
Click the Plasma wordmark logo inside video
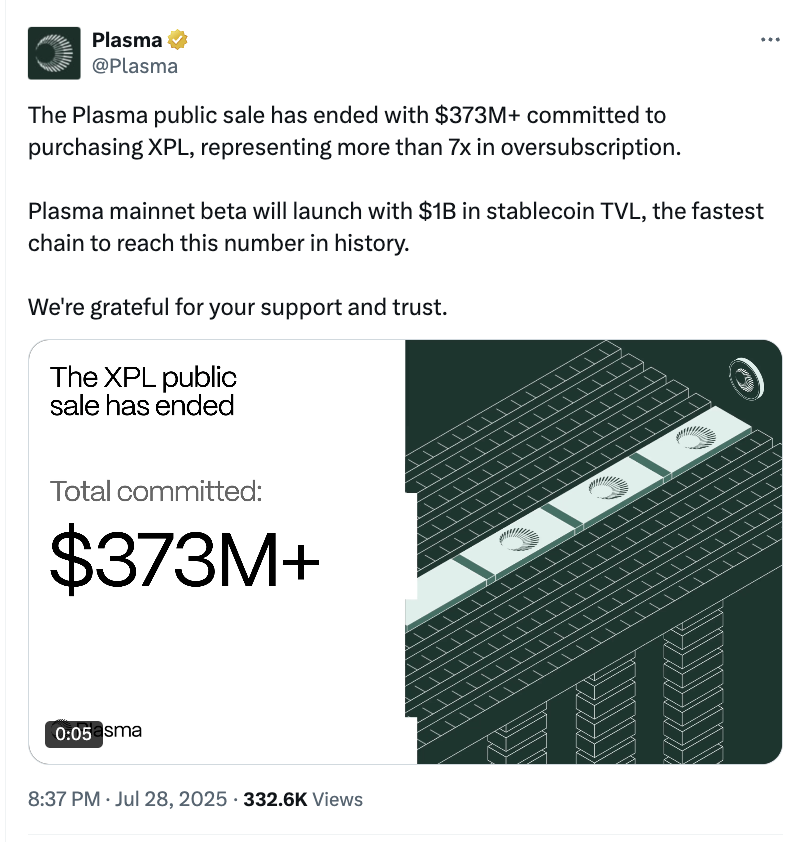pos(110,730)
